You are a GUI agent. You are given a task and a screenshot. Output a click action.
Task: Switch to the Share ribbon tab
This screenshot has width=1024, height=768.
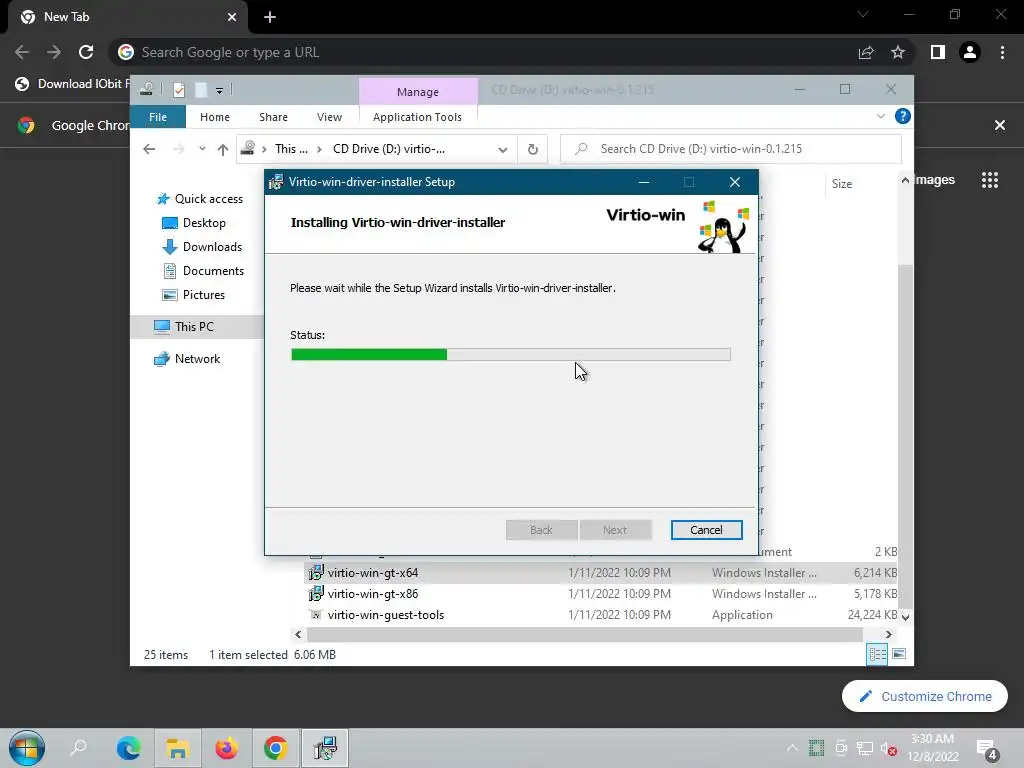(x=273, y=117)
